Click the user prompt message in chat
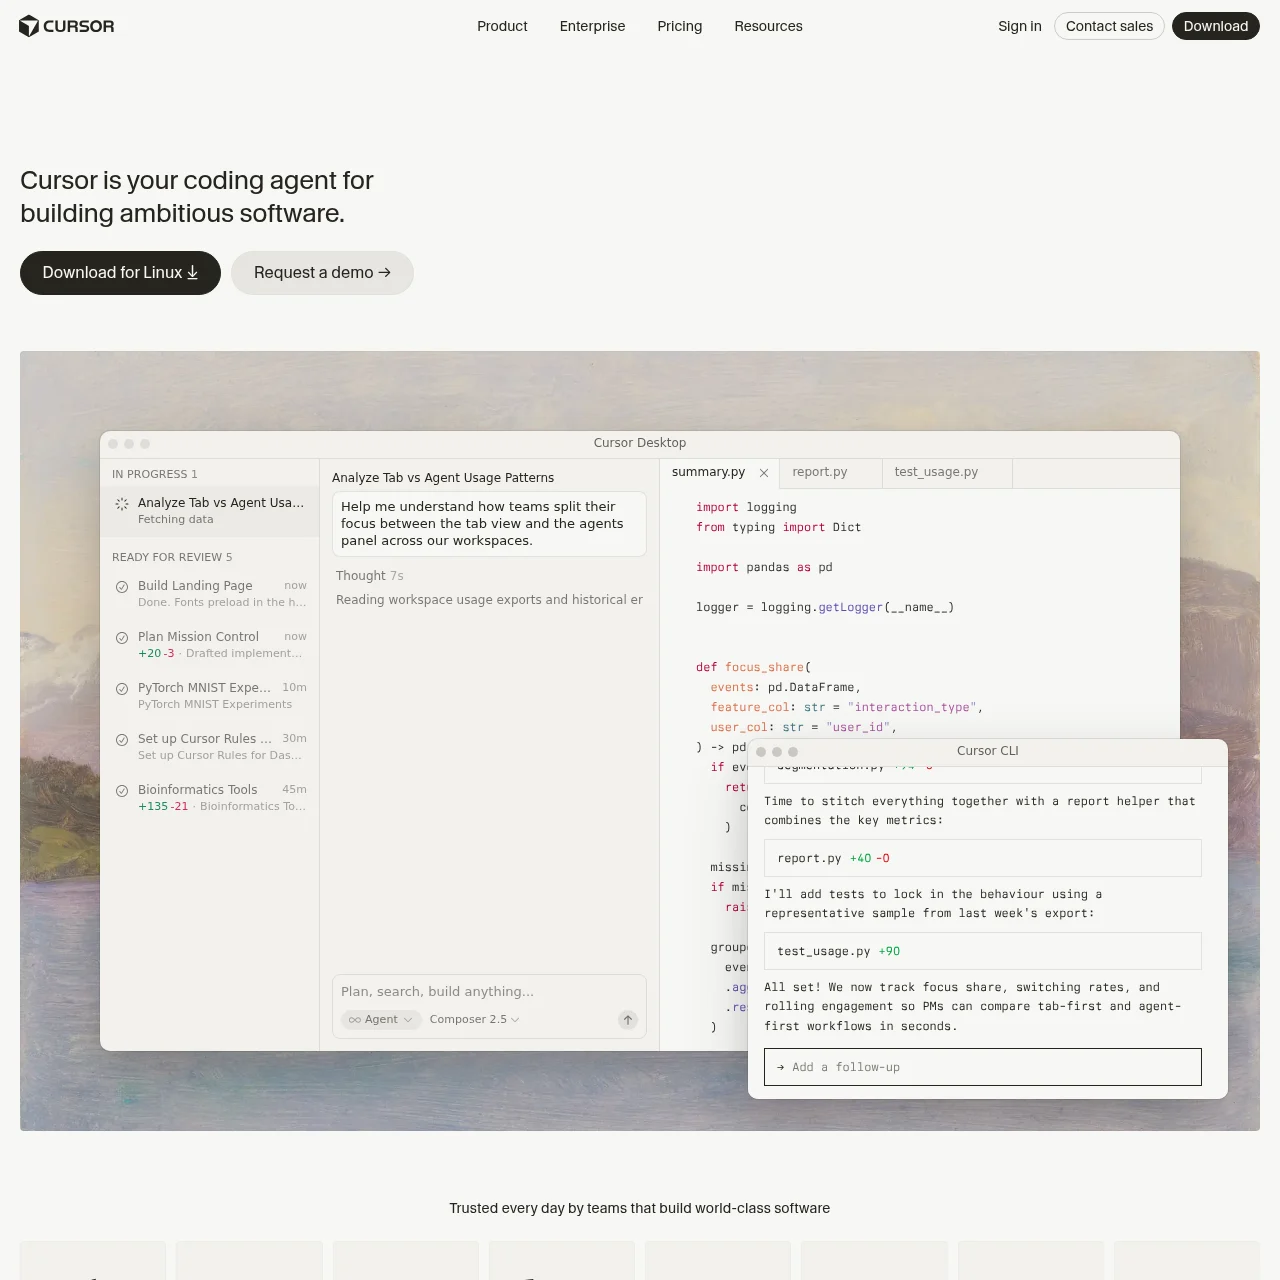Screen dimensions: 1280x1280 tap(489, 524)
